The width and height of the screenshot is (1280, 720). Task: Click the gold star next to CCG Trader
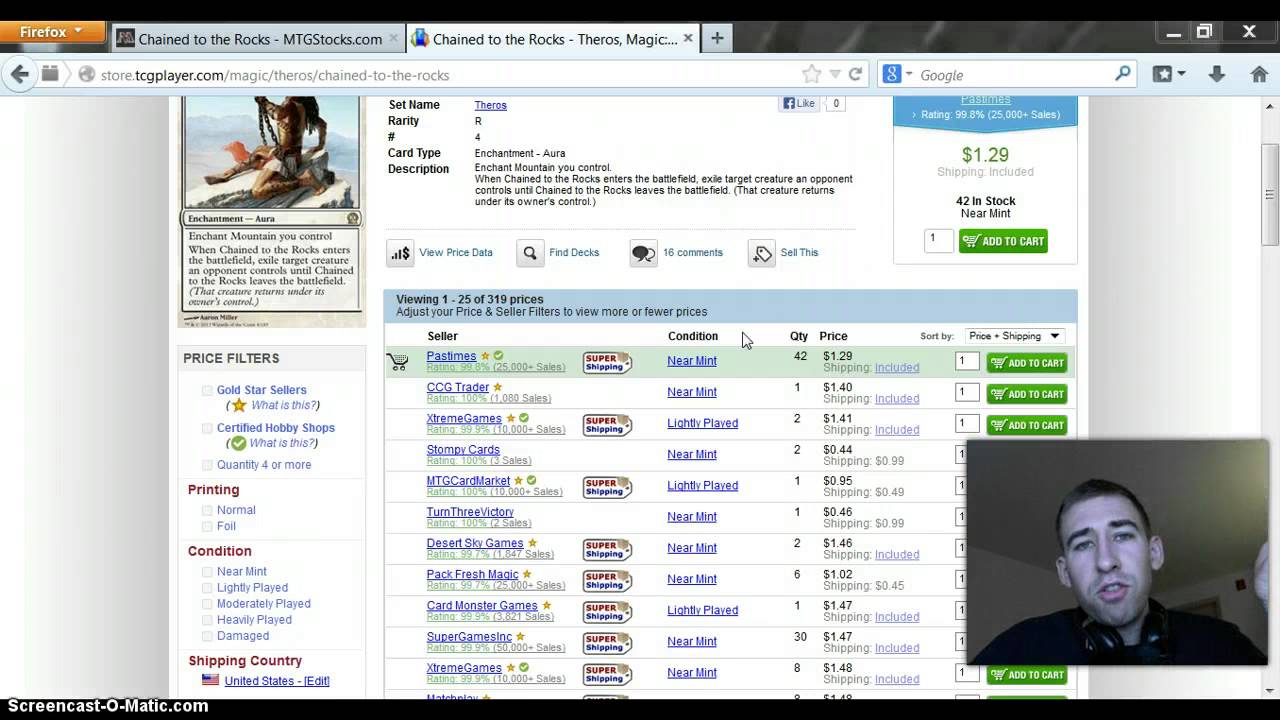(497, 387)
